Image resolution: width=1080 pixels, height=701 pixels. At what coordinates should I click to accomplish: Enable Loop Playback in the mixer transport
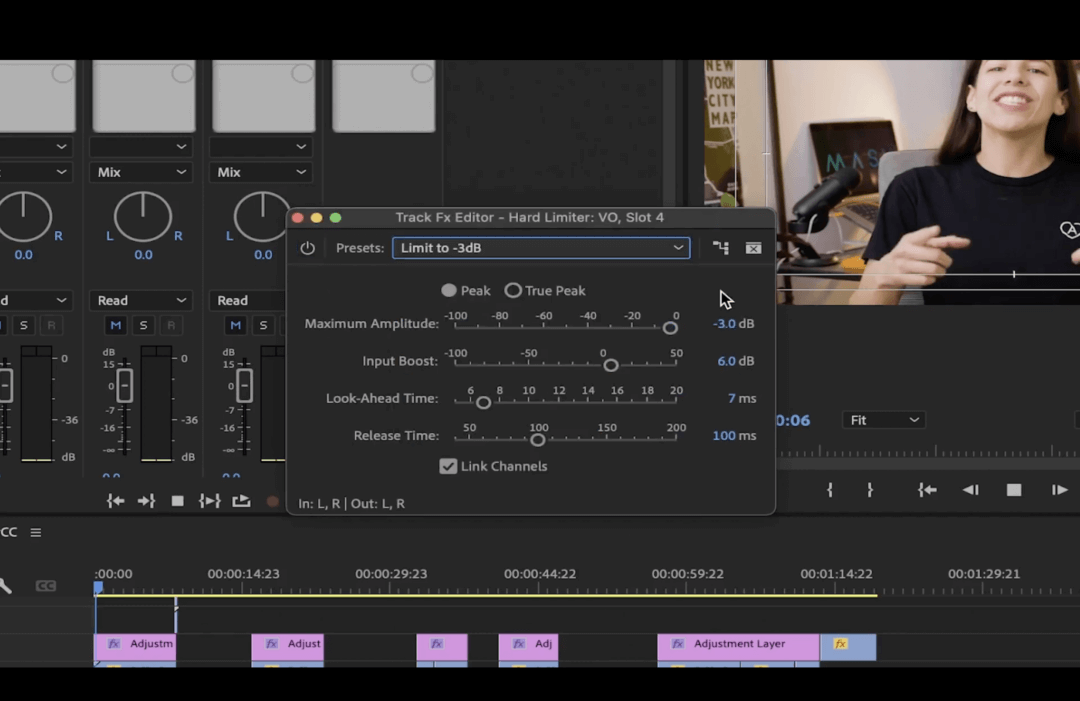[241, 501]
